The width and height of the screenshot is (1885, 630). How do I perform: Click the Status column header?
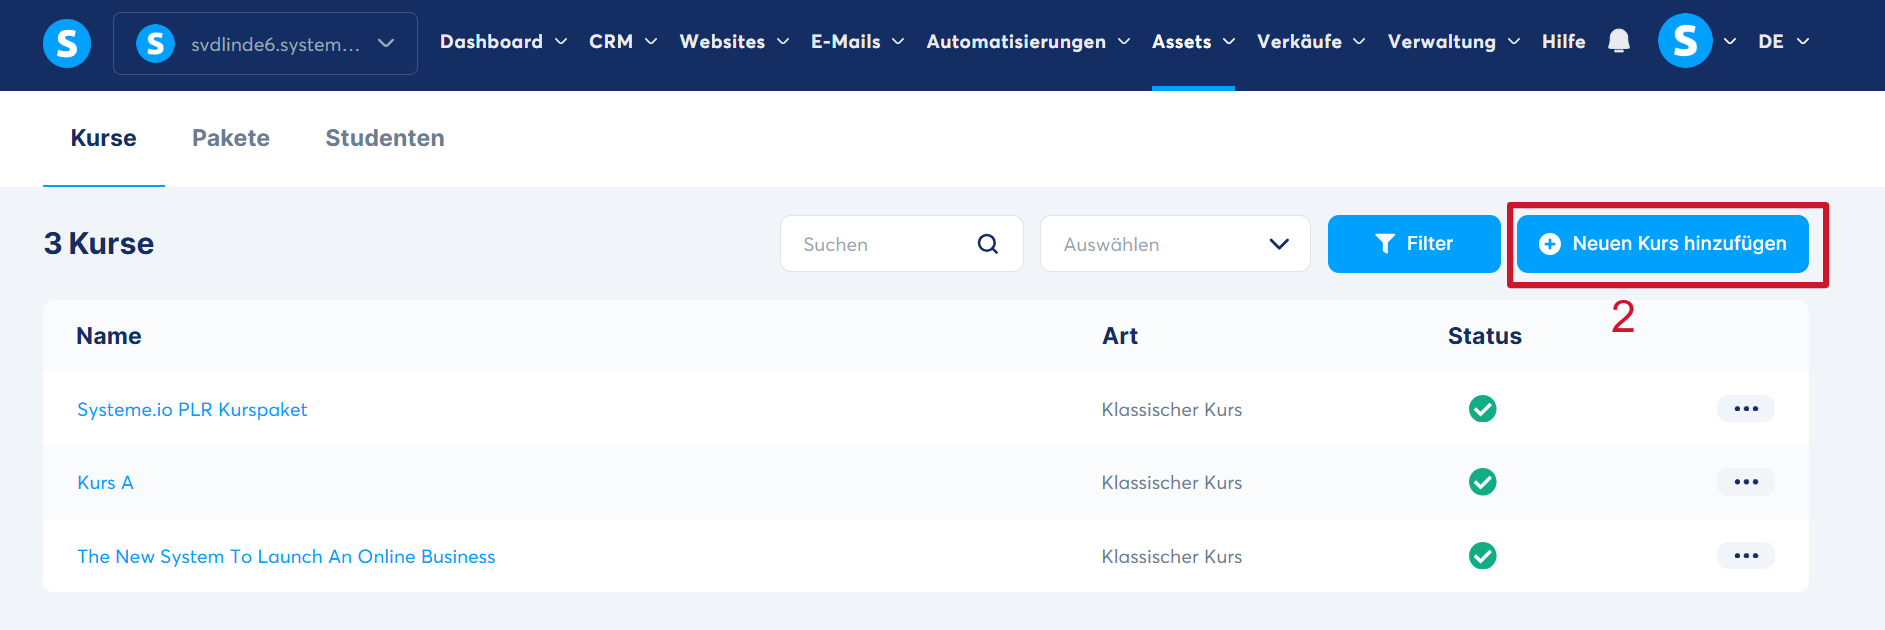click(x=1484, y=336)
